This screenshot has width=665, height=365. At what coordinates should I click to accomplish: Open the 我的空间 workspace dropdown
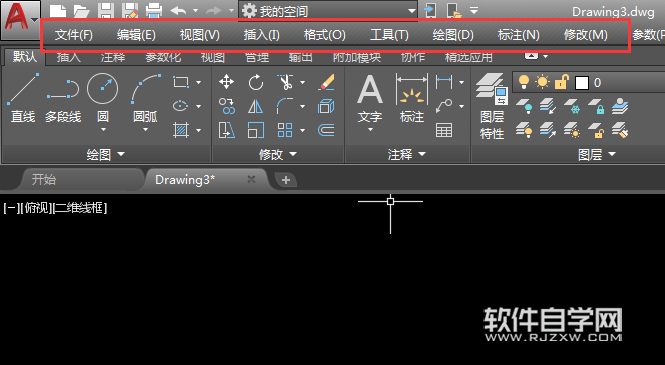pyautogui.click(x=328, y=11)
